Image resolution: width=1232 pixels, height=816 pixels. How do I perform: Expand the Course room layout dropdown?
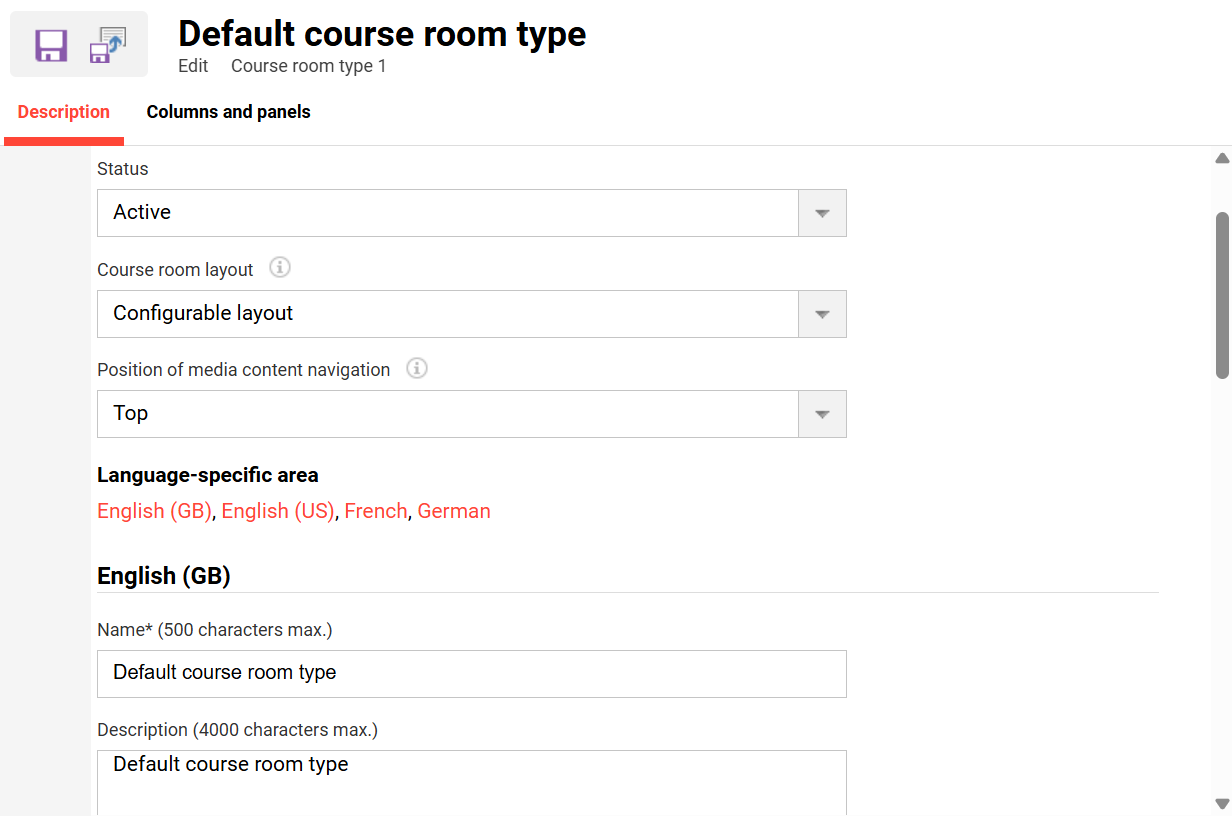point(821,314)
